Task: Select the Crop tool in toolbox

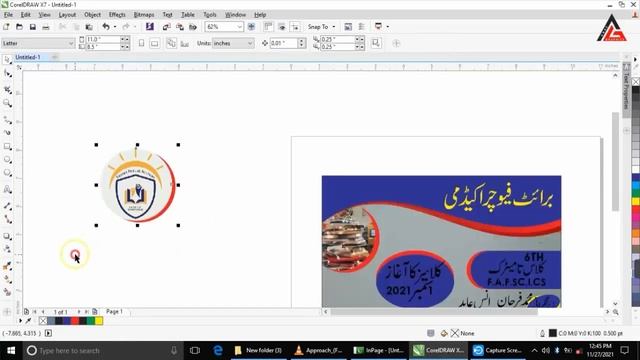Action: [x=7, y=89]
